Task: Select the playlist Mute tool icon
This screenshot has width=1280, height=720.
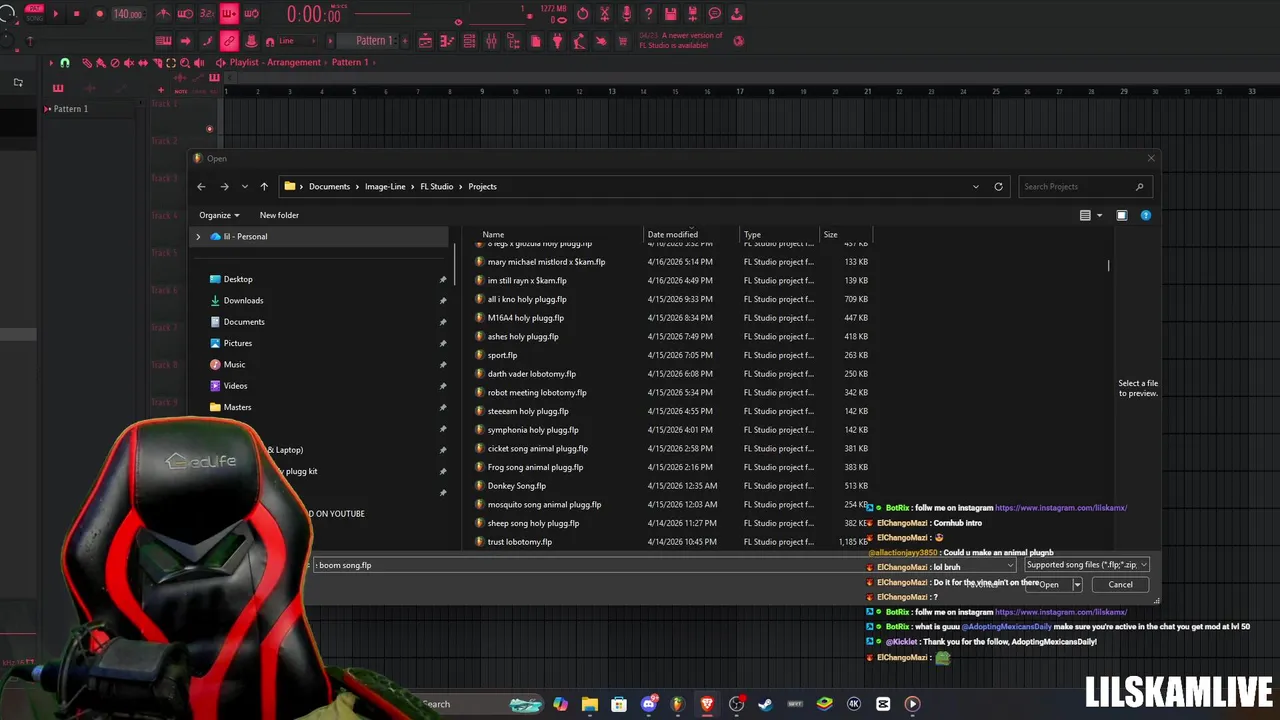Action: 128,62
